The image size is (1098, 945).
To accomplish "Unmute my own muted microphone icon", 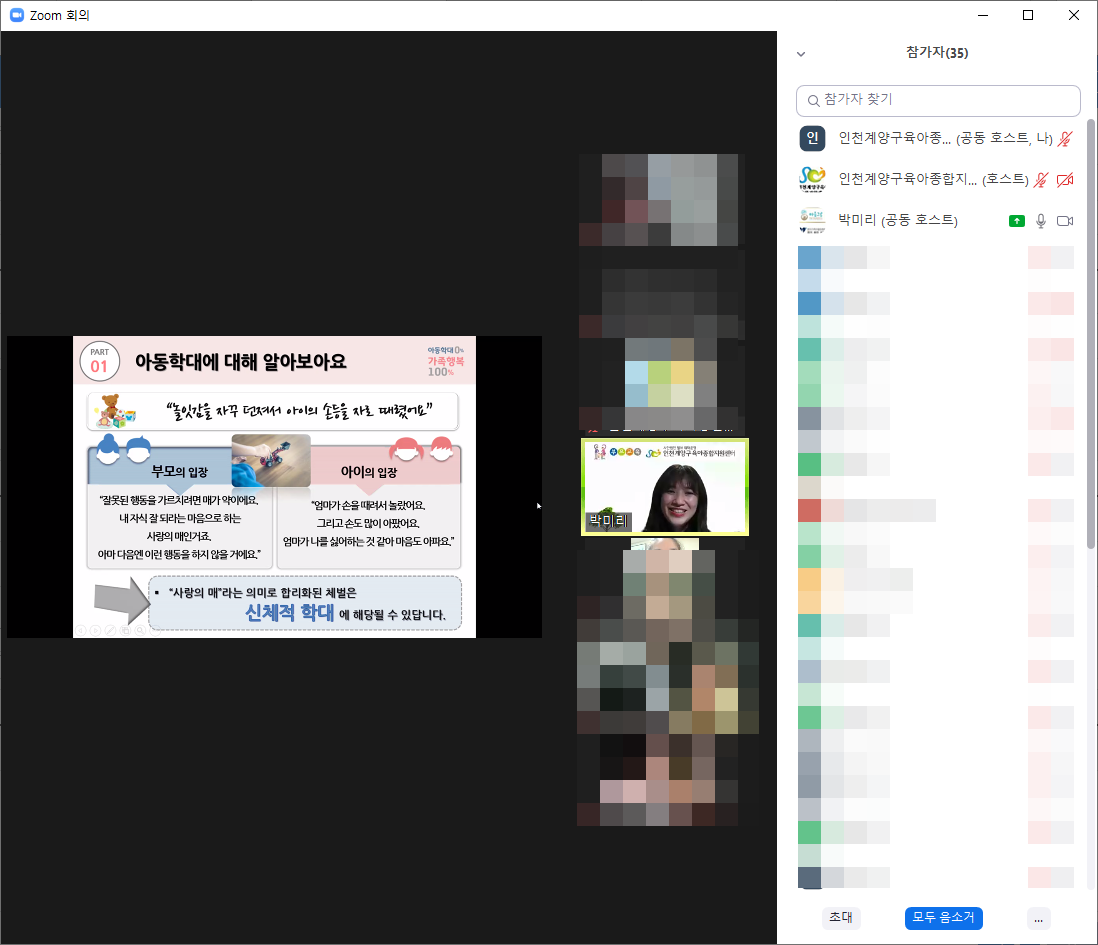I will coord(1065,139).
